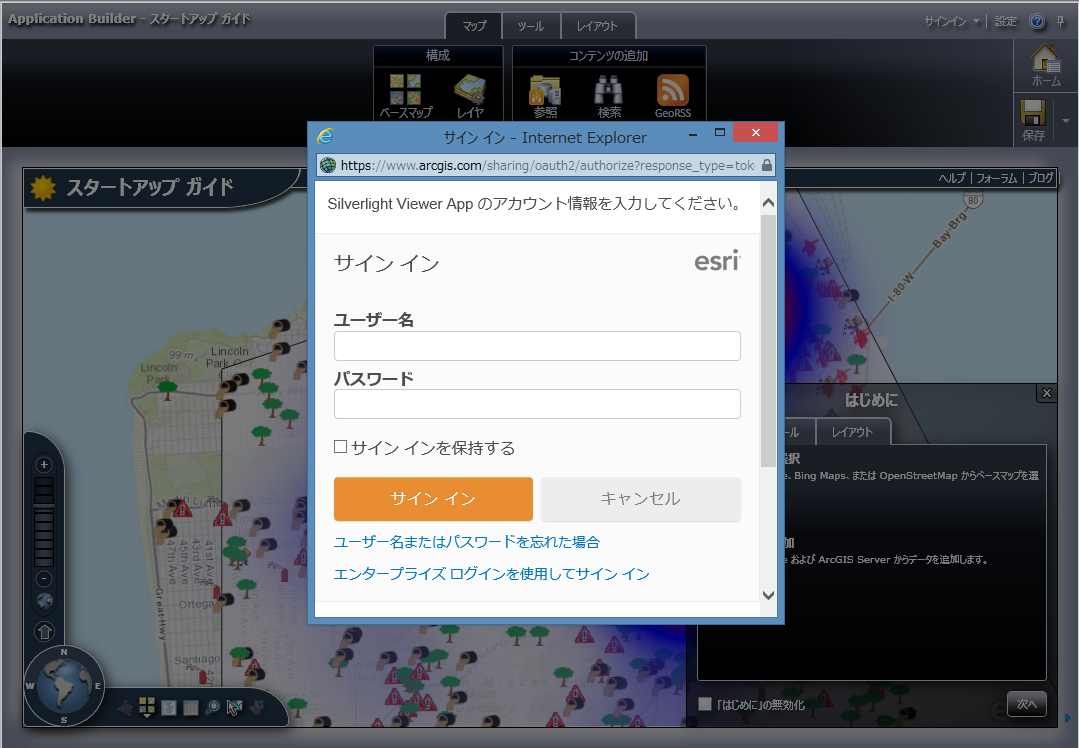The width and height of the screenshot is (1079, 748).
Task: Click the dimmed first icon in map toolbar
Action: click(125, 707)
